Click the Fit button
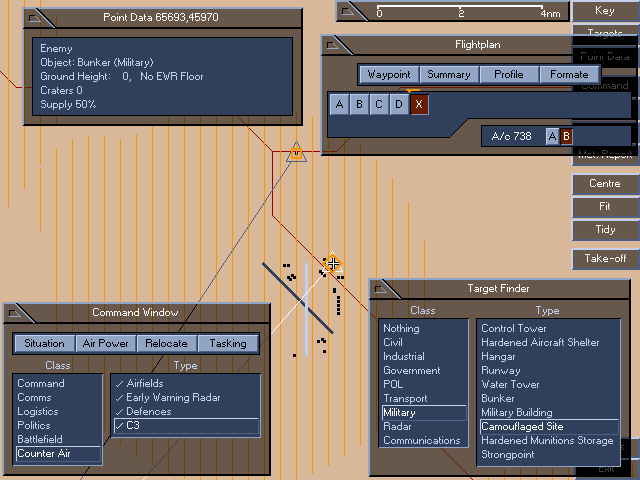Viewport: 640px width, 480px height. [x=605, y=207]
